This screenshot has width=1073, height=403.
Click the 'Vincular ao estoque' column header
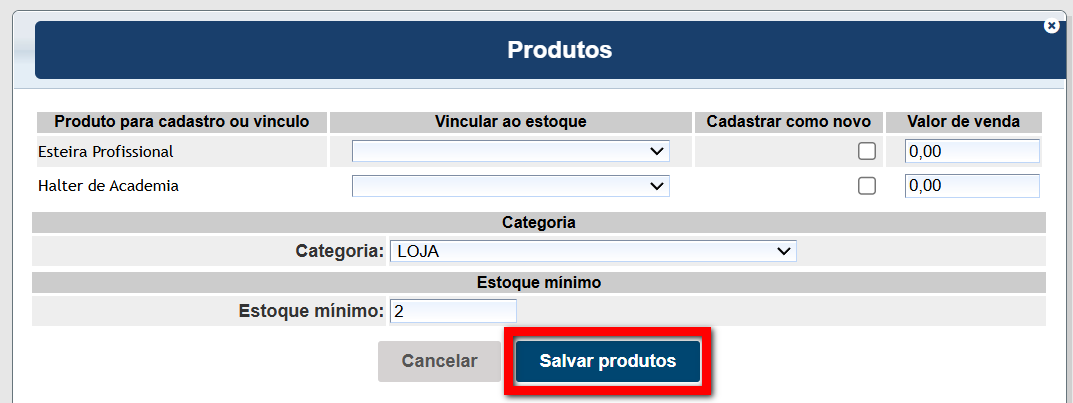point(510,122)
